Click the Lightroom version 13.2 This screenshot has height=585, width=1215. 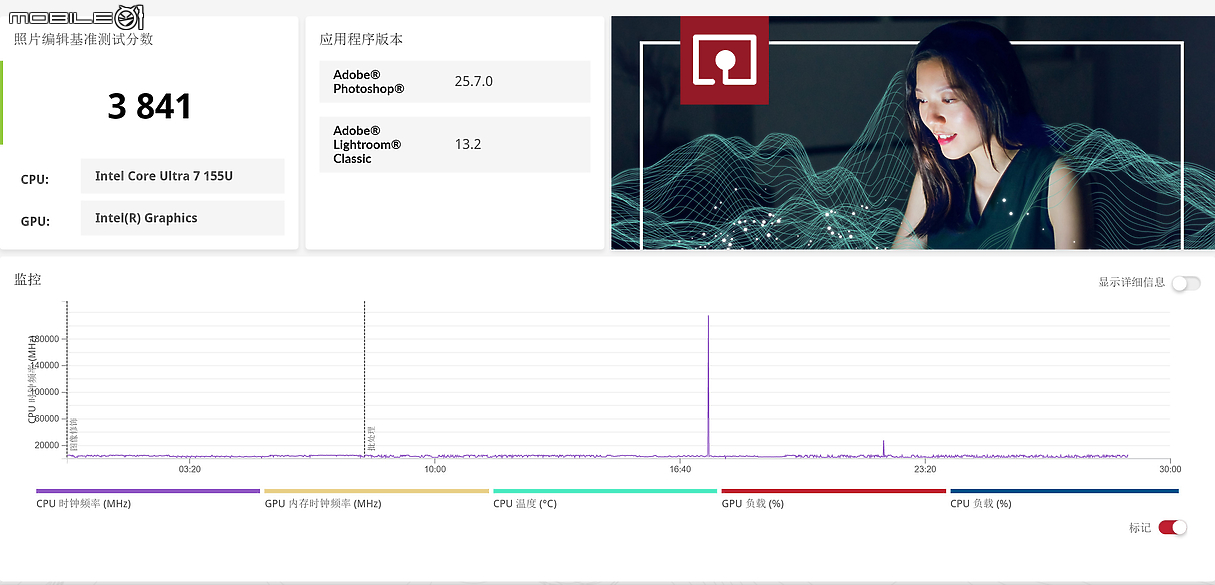pos(468,144)
